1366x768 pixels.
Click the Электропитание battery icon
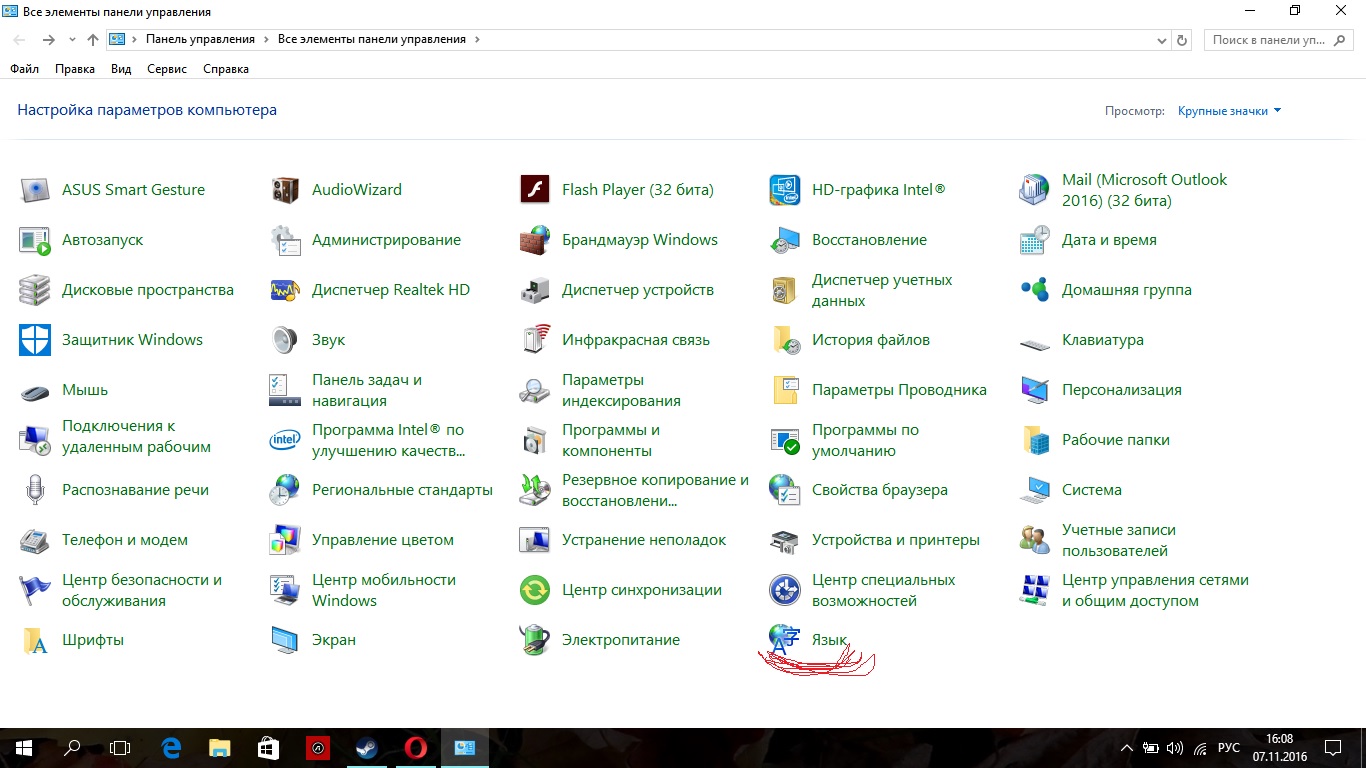[x=535, y=640]
